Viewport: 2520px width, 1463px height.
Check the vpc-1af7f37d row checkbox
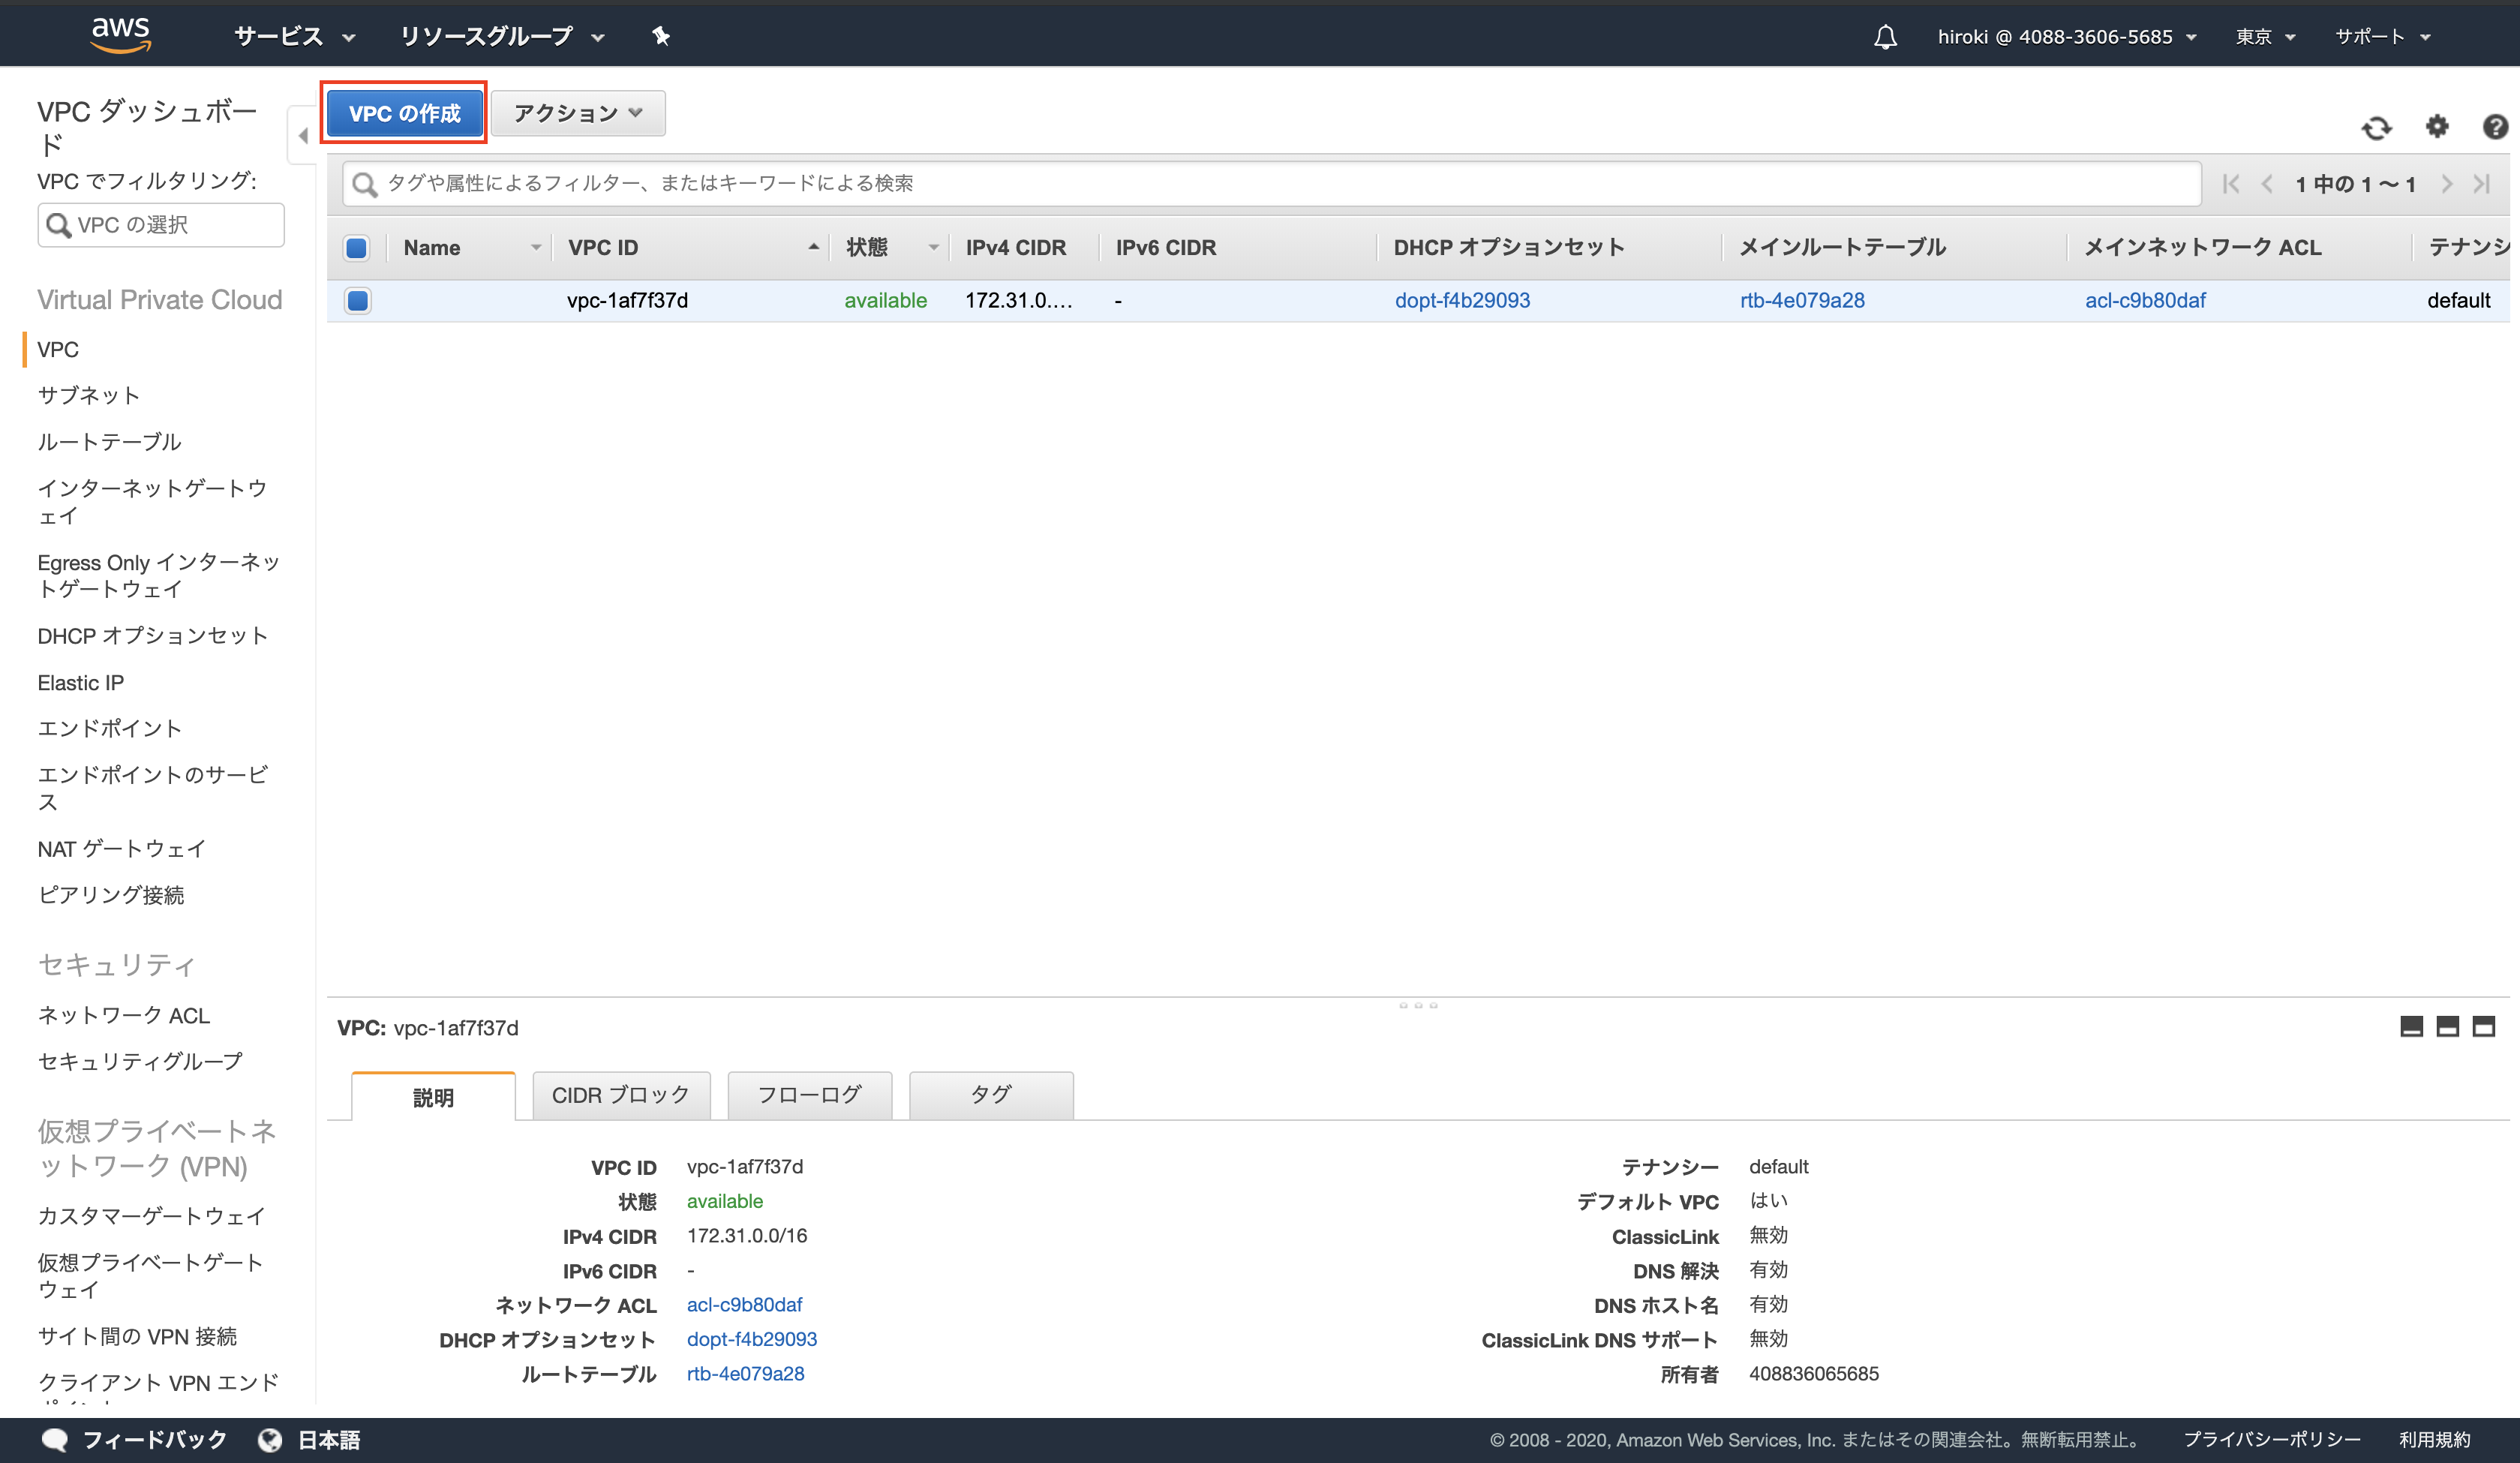coord(357,300)
